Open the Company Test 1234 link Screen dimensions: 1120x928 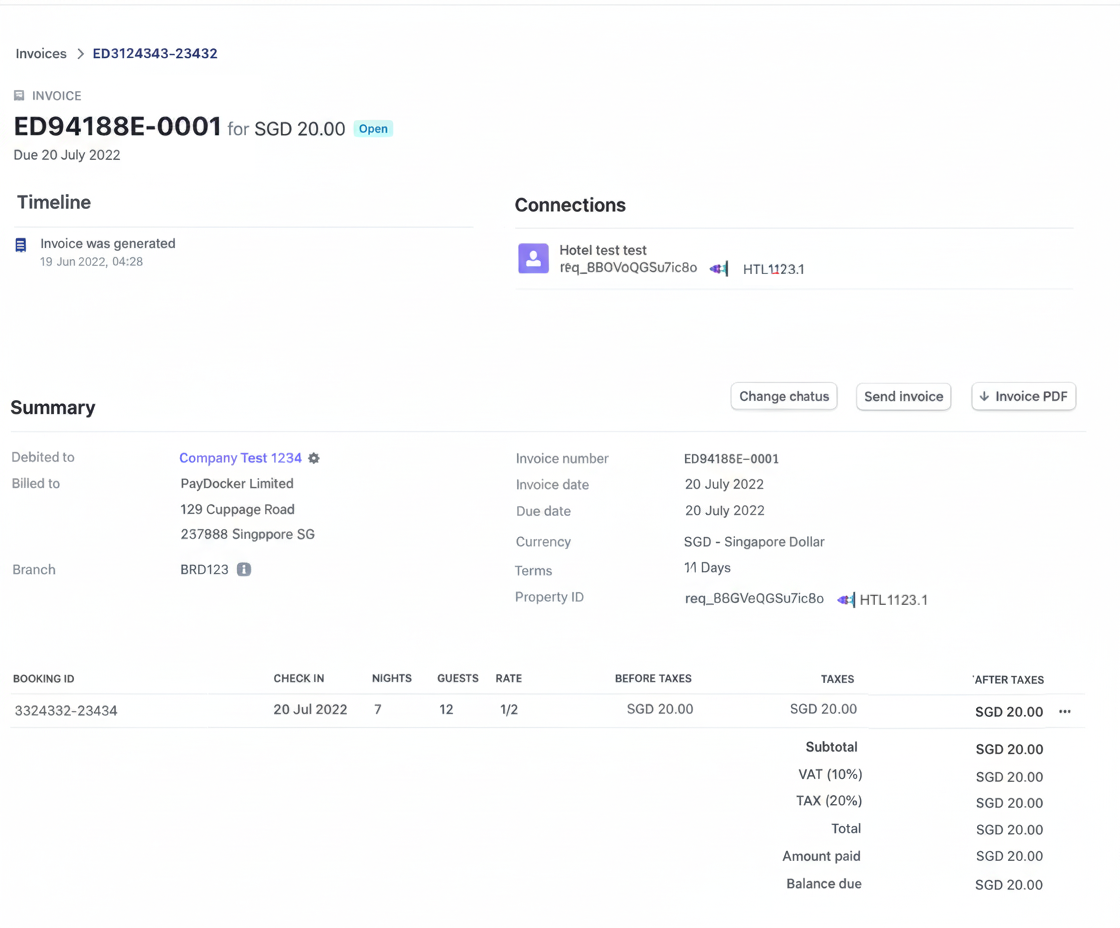(x=240, y=458)
